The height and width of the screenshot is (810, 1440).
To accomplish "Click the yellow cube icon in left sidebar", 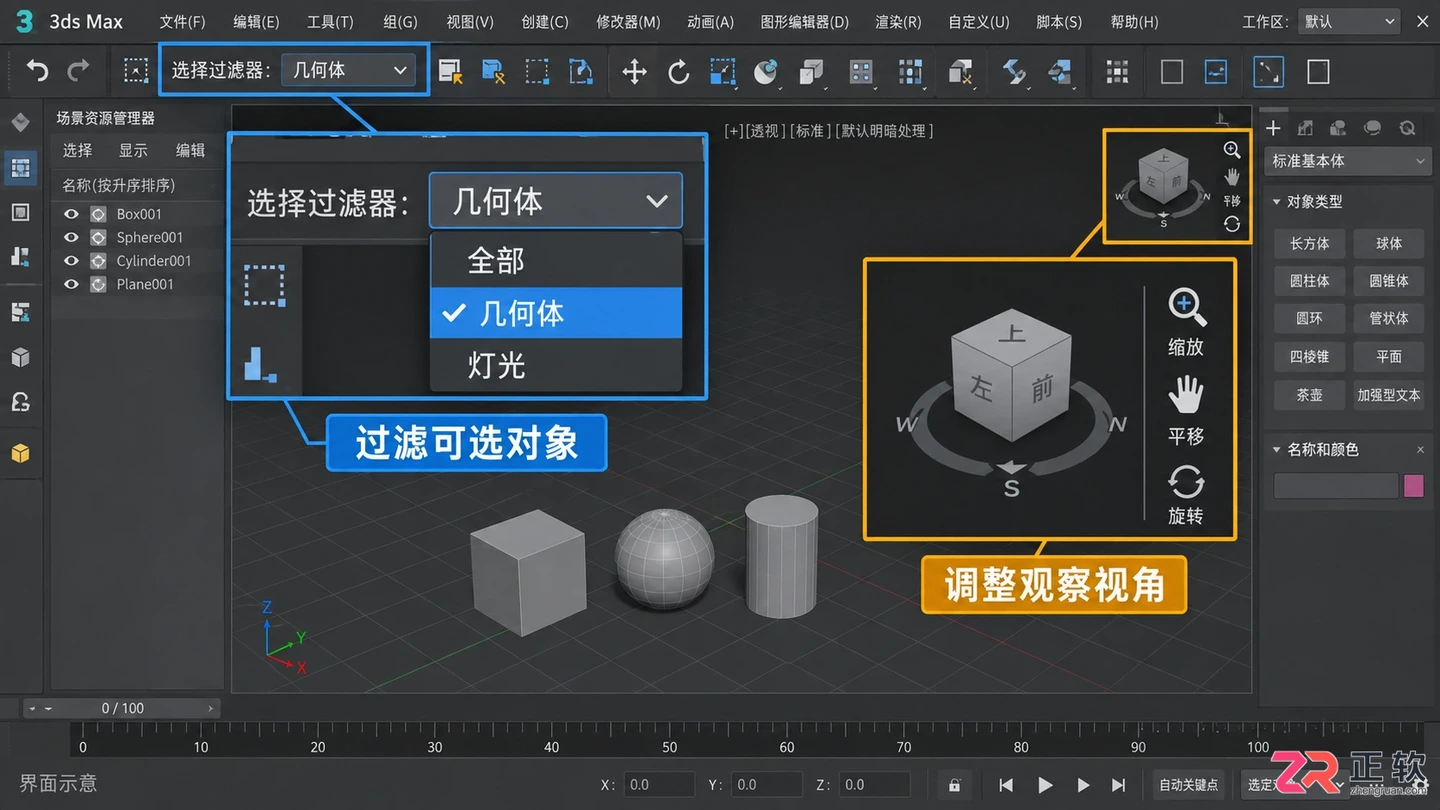I will tap(20, 453).
